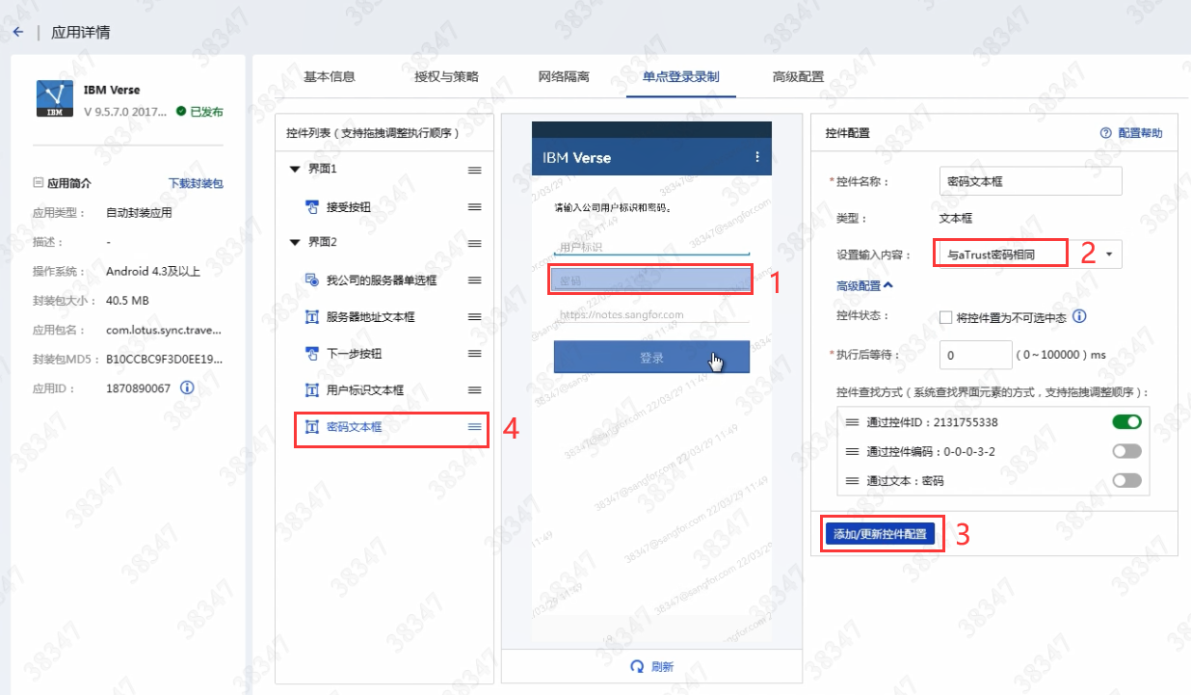Click the 应用简介 section icon

click(x=38, y=182)
